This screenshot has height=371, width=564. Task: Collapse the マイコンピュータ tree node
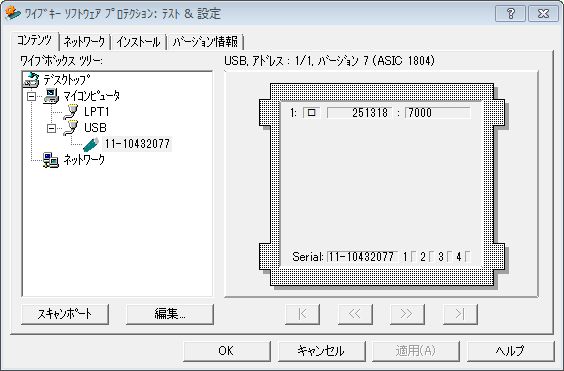(32, 96)
